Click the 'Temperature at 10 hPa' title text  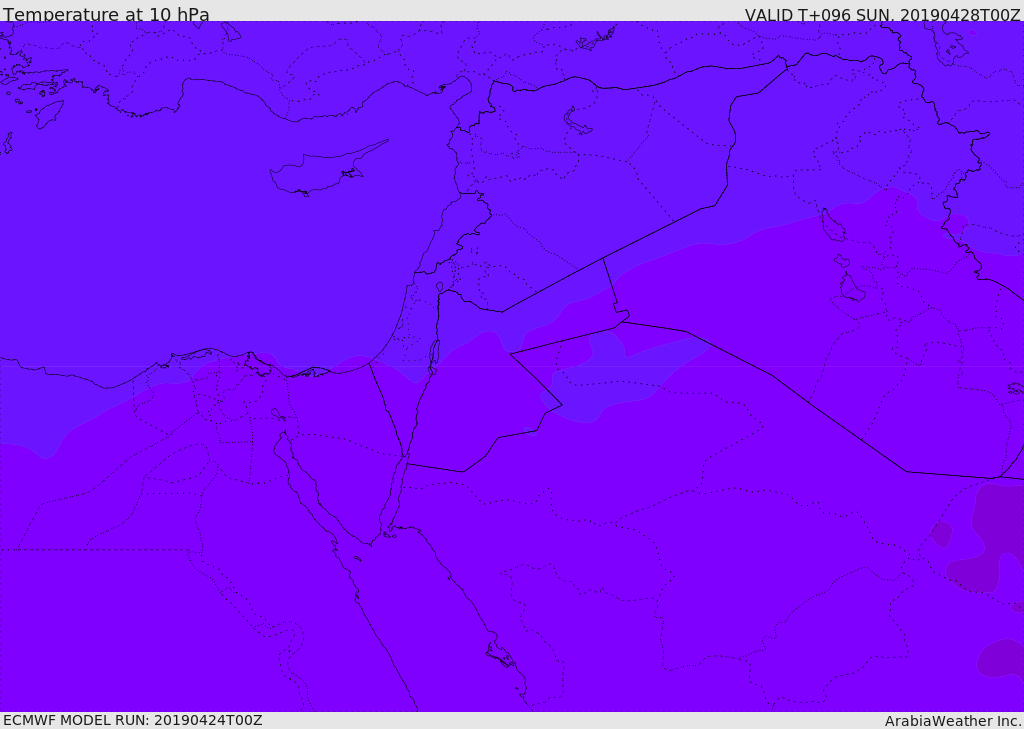click(x=106, y=14)
